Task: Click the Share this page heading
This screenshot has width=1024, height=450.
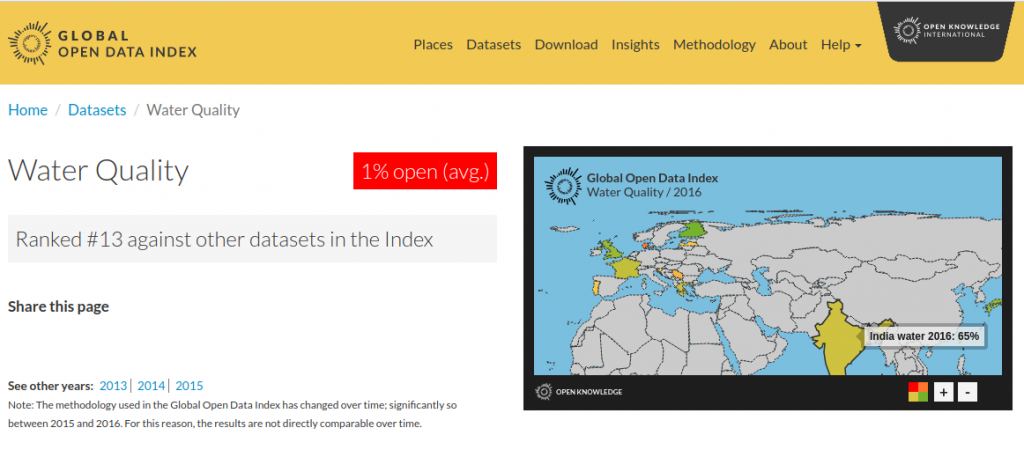Action: coord(58,306)
